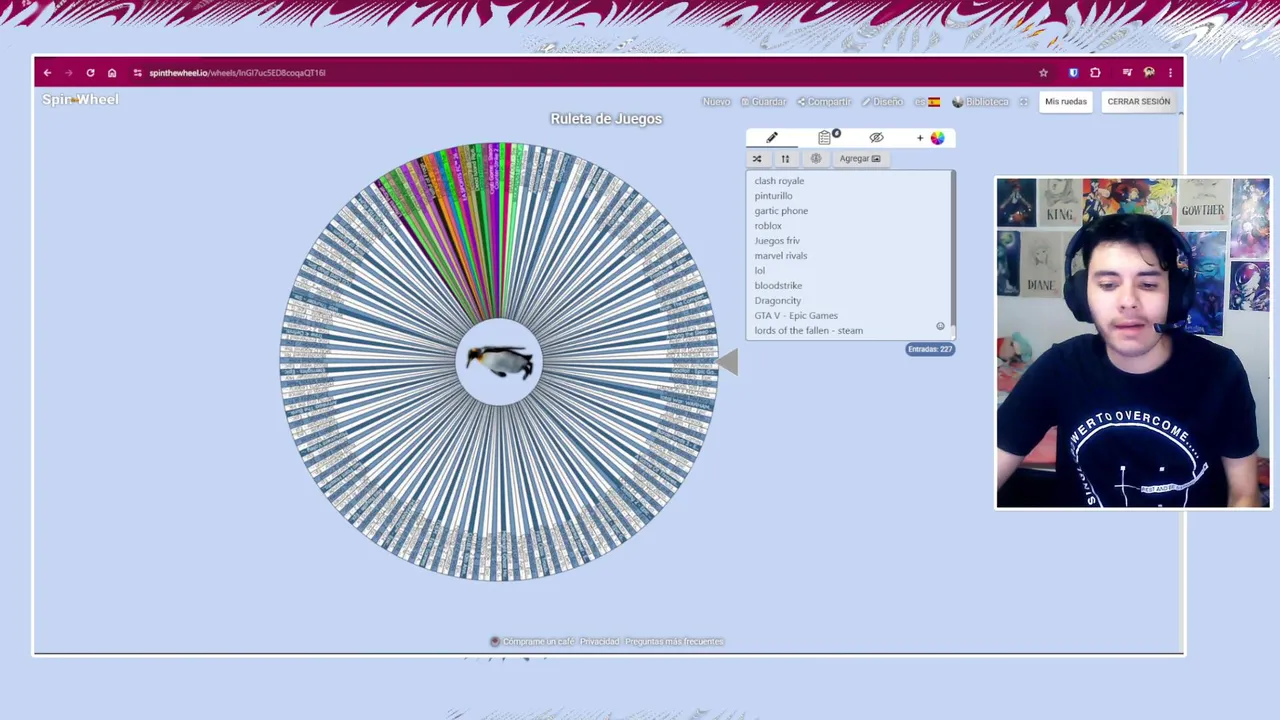
Task: Select the 'bloodstrike' entry
Action: point(778,286)
